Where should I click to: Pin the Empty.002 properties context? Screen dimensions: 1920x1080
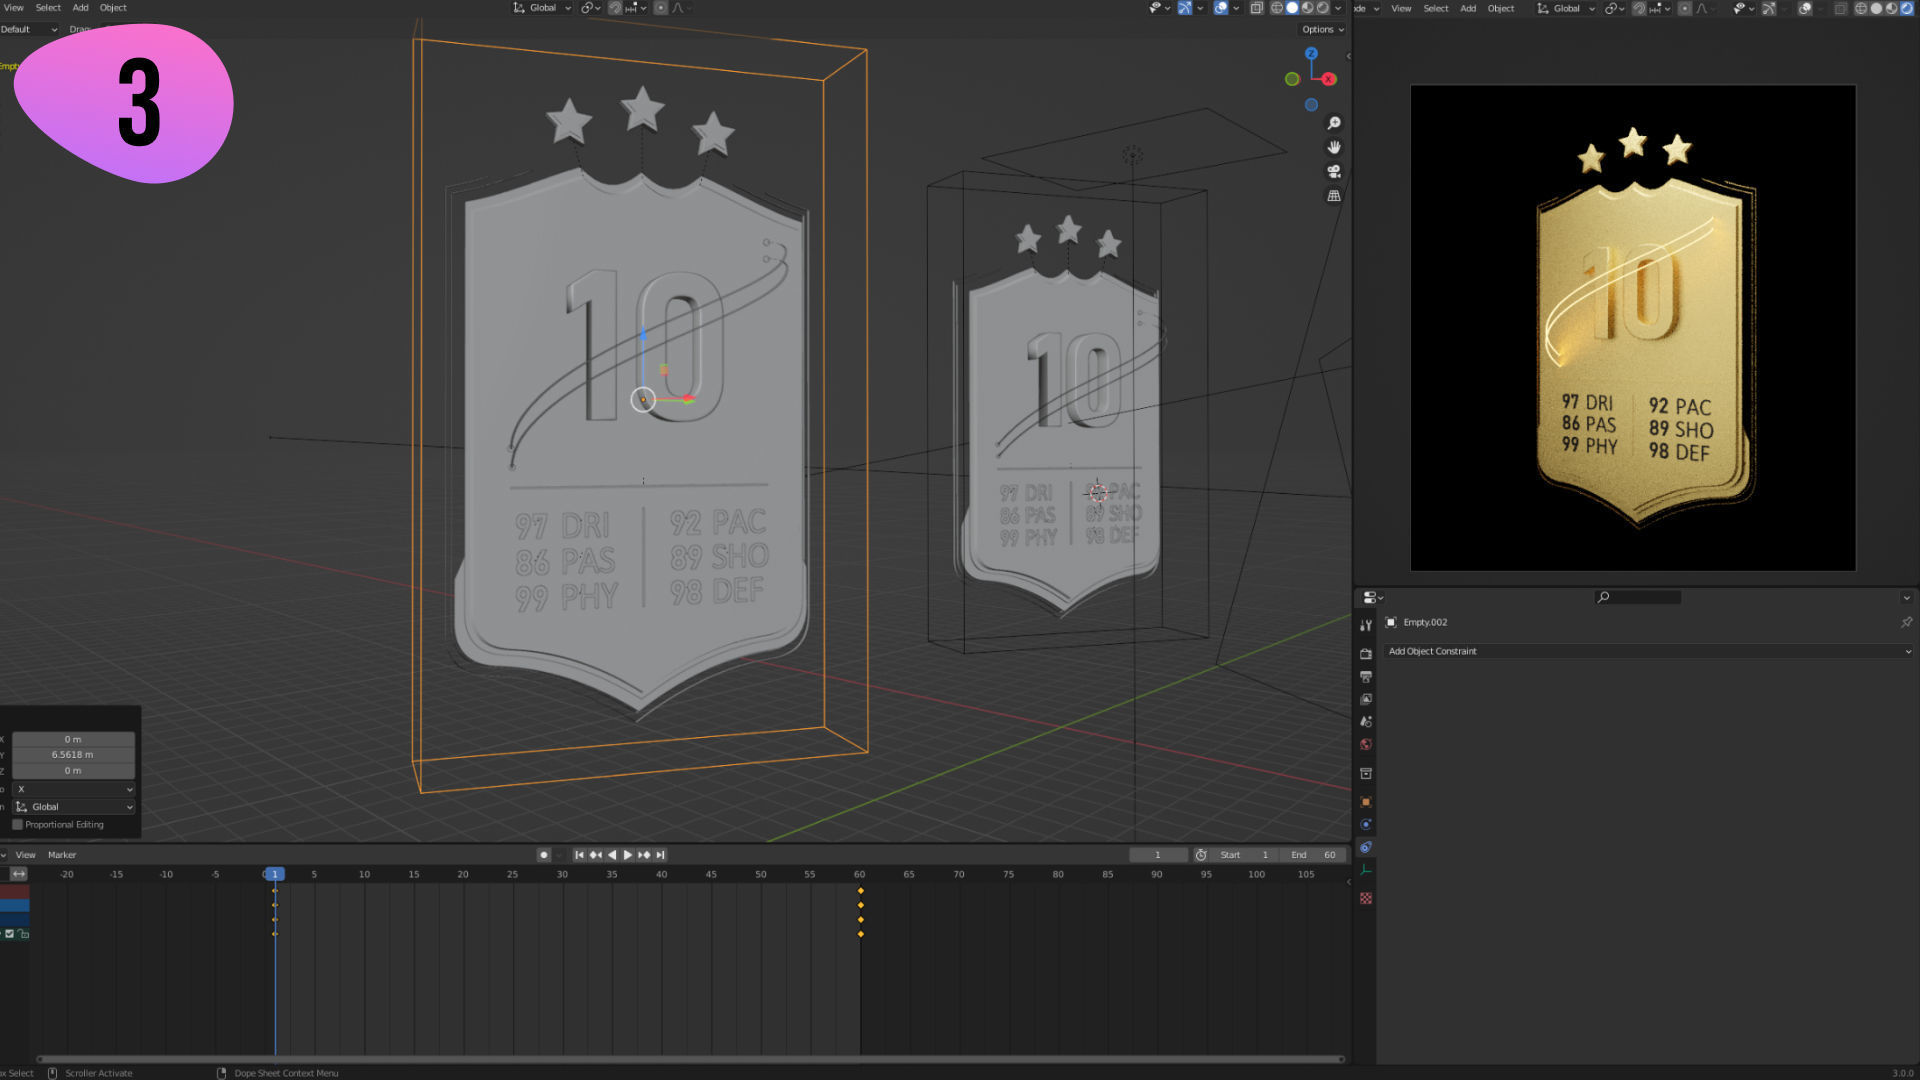(x=1906, y=622)
